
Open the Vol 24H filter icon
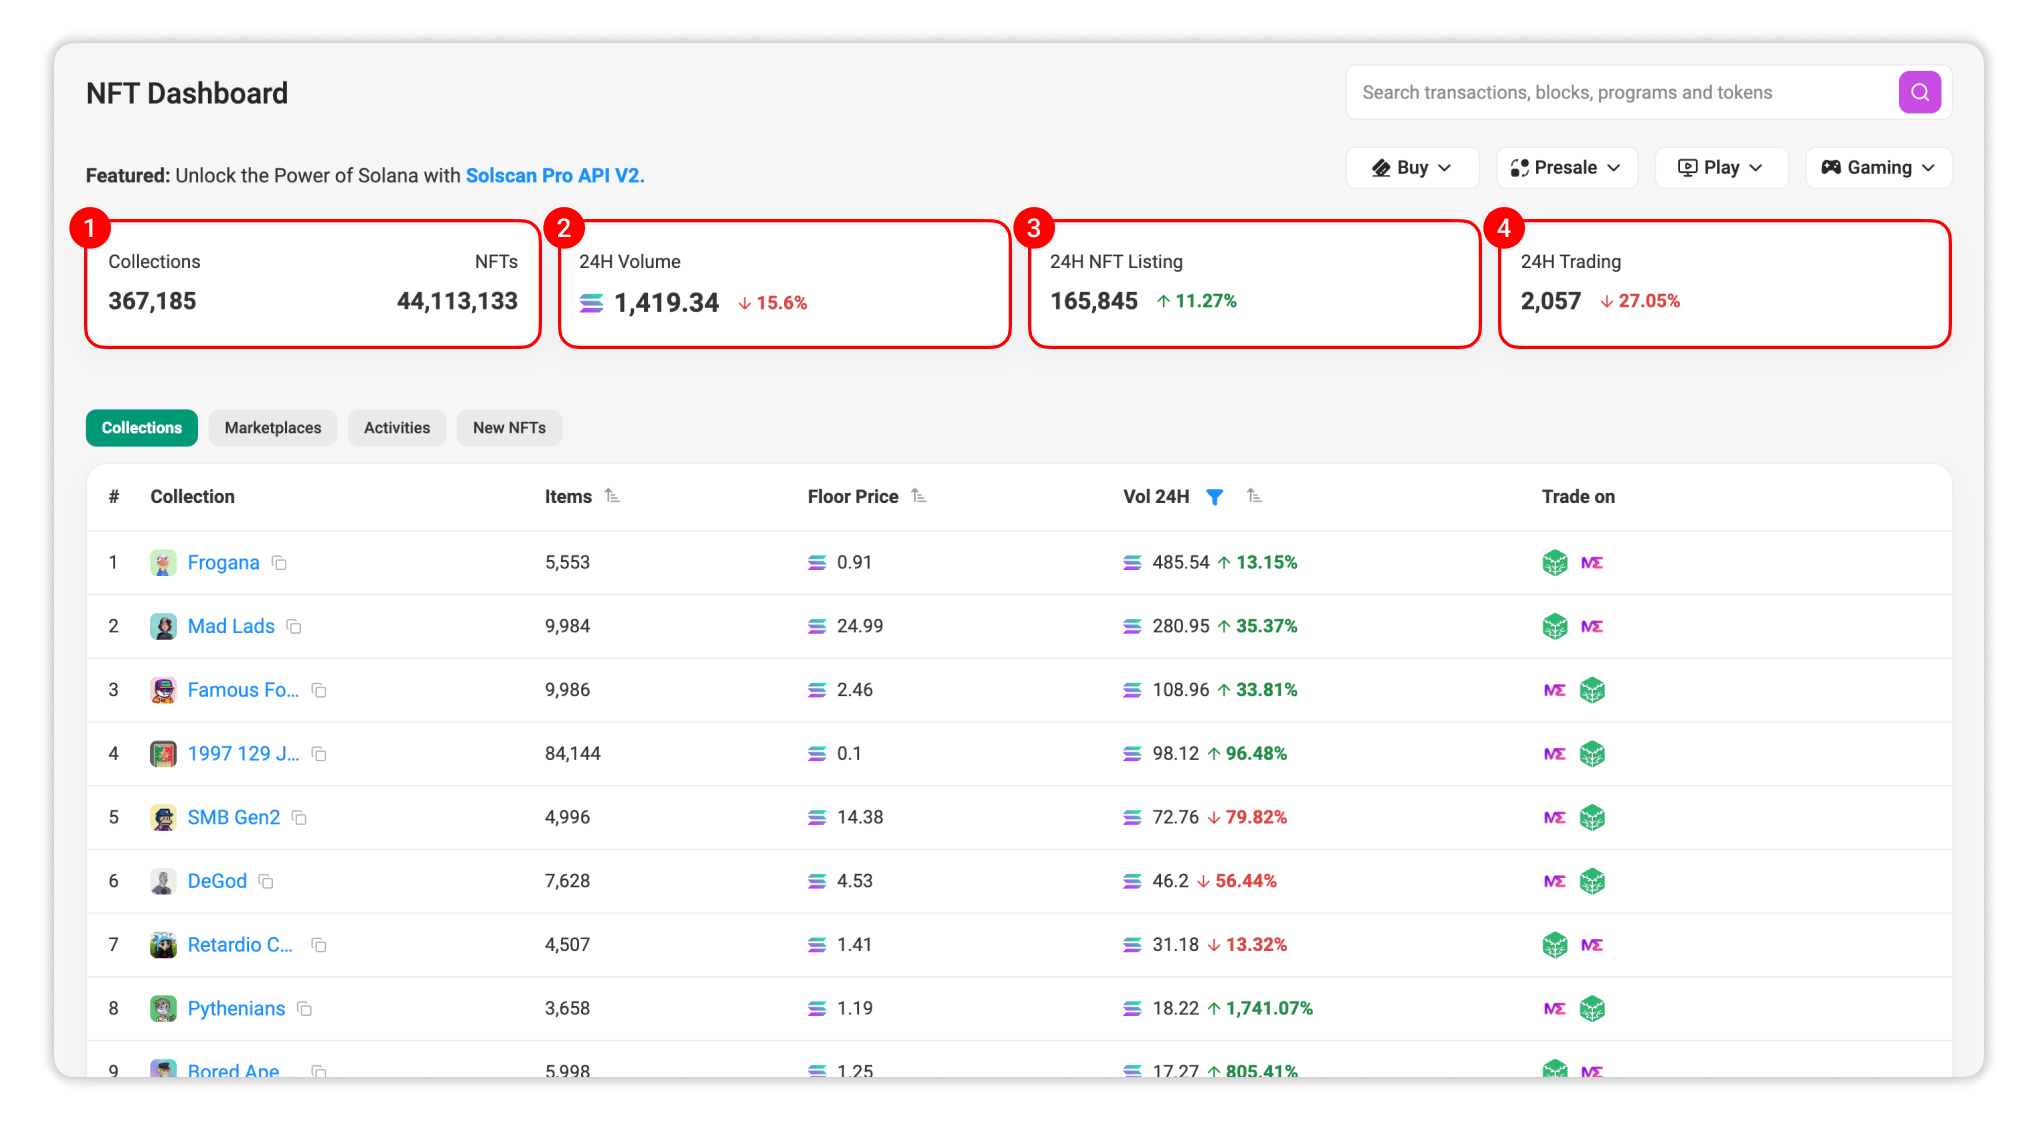point(1214,496)
